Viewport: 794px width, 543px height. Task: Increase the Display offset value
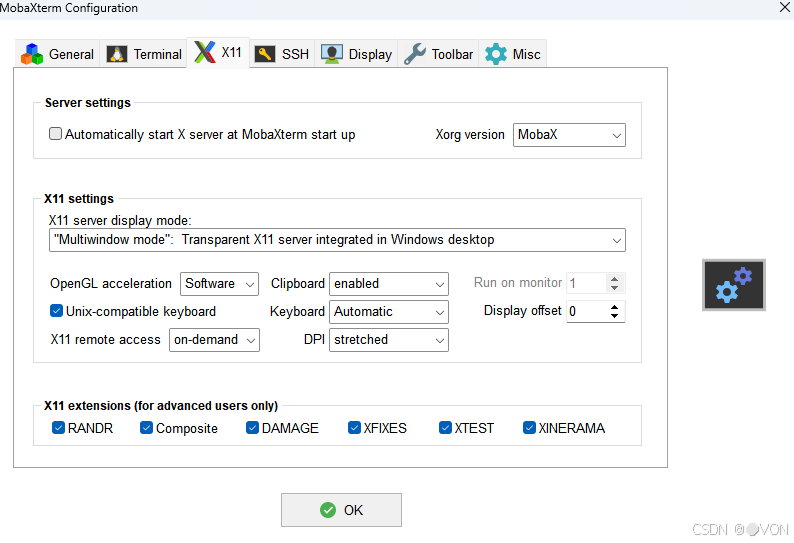pos(614,306)
